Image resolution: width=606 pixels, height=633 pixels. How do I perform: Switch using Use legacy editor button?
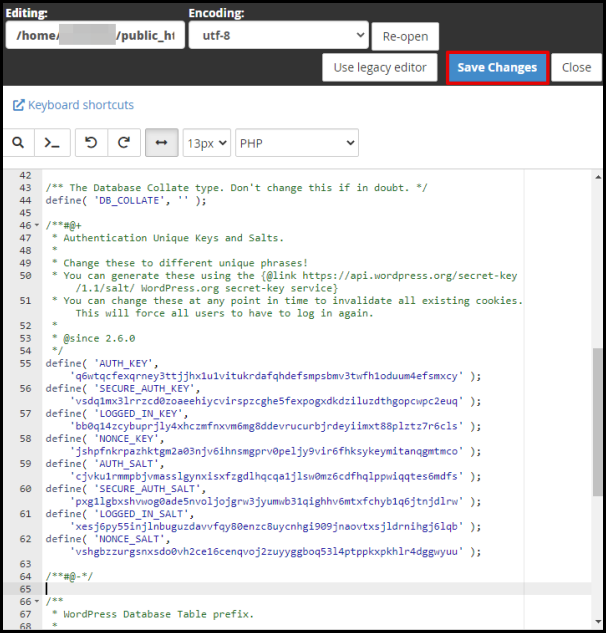point(380,67)
